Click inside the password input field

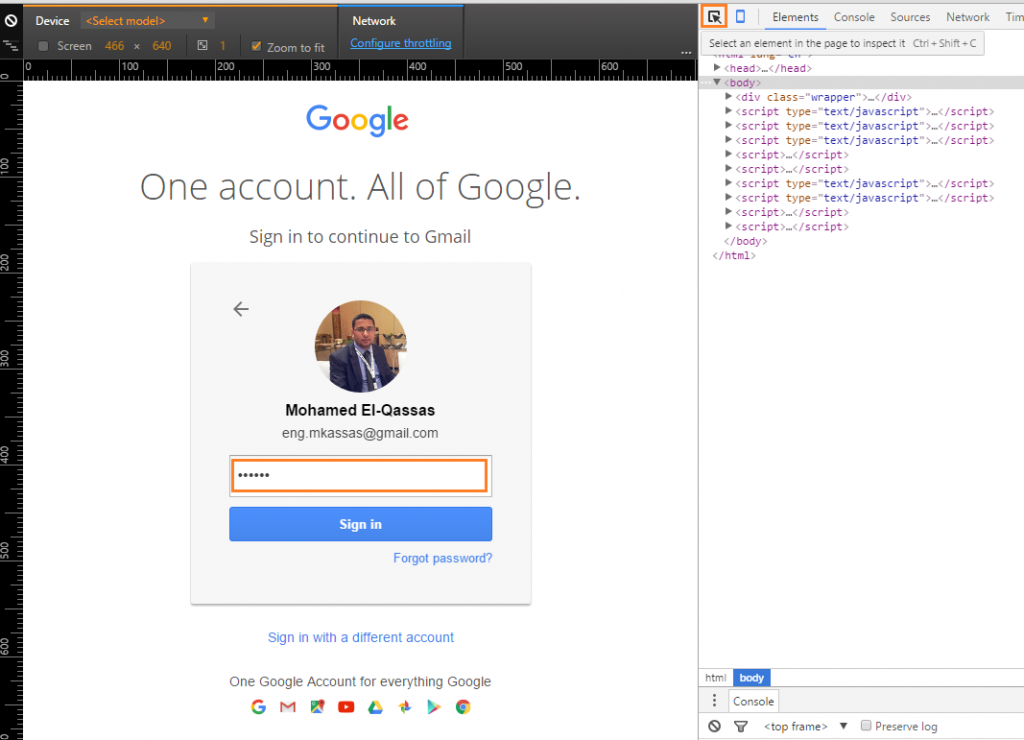click(x=360, y=475)
